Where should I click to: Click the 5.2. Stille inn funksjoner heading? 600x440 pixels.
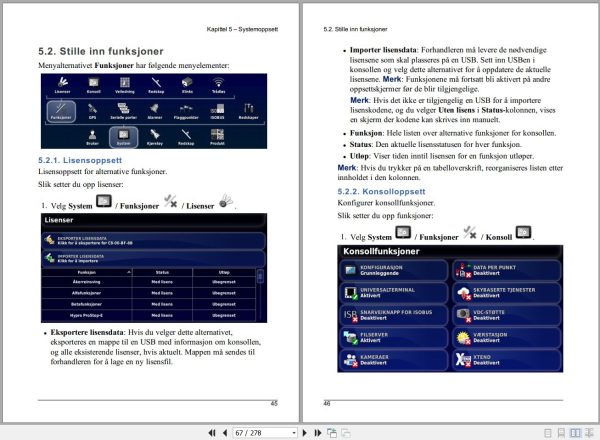(101, 51)
